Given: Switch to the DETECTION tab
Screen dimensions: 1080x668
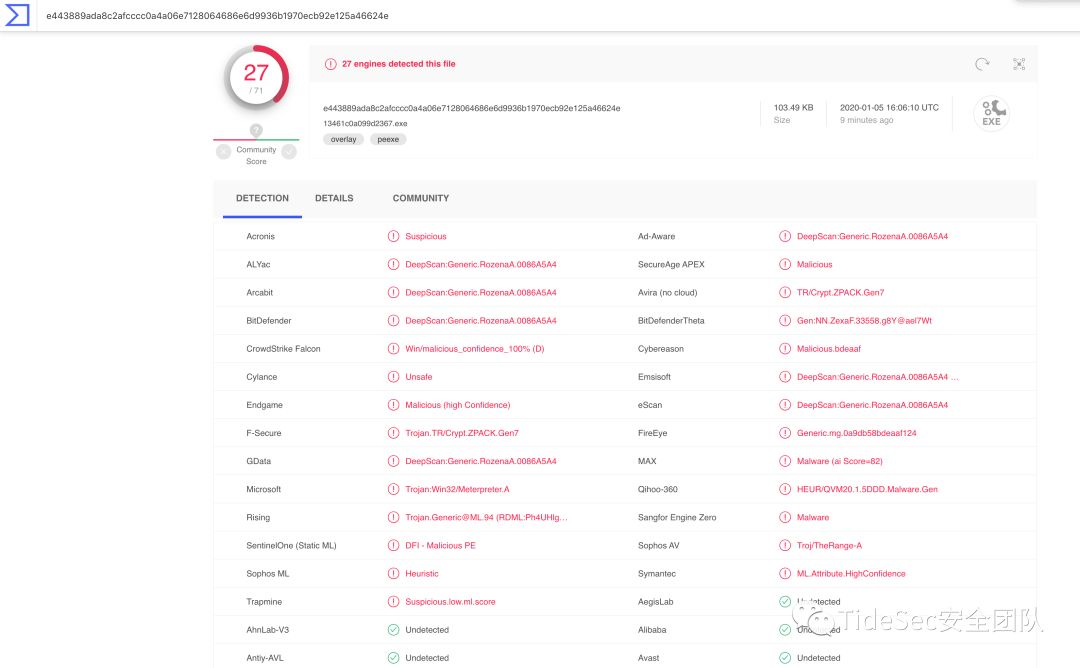Looking at the screenshot, I should click(262, 198).
